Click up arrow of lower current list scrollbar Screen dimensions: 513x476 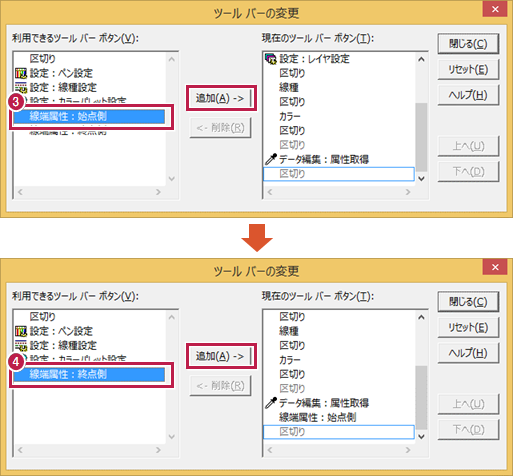(421, 317)
